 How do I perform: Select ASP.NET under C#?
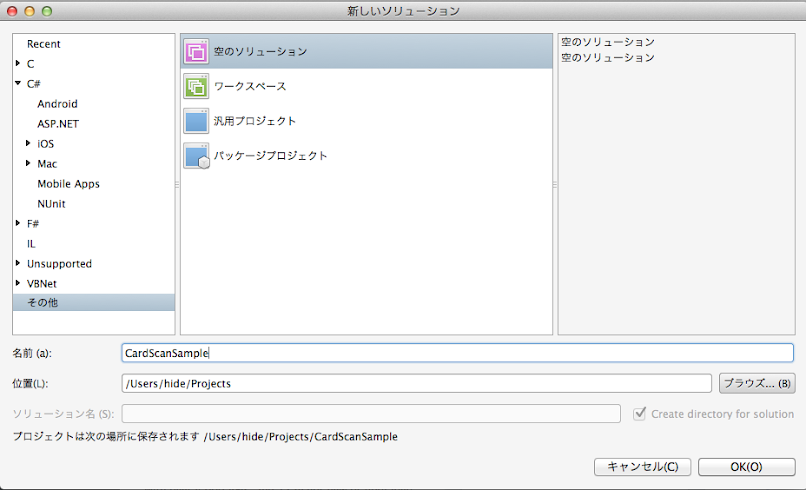(x=58, y=124)
